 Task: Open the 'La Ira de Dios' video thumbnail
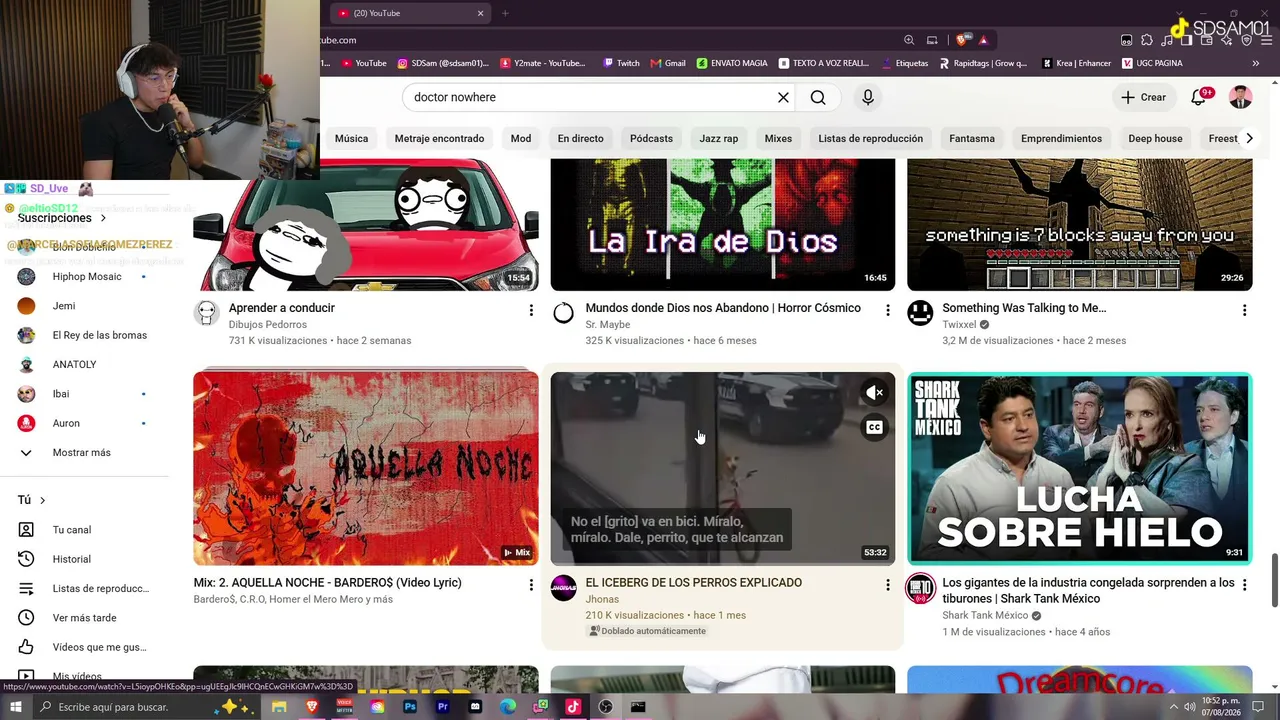coord(723,225)
